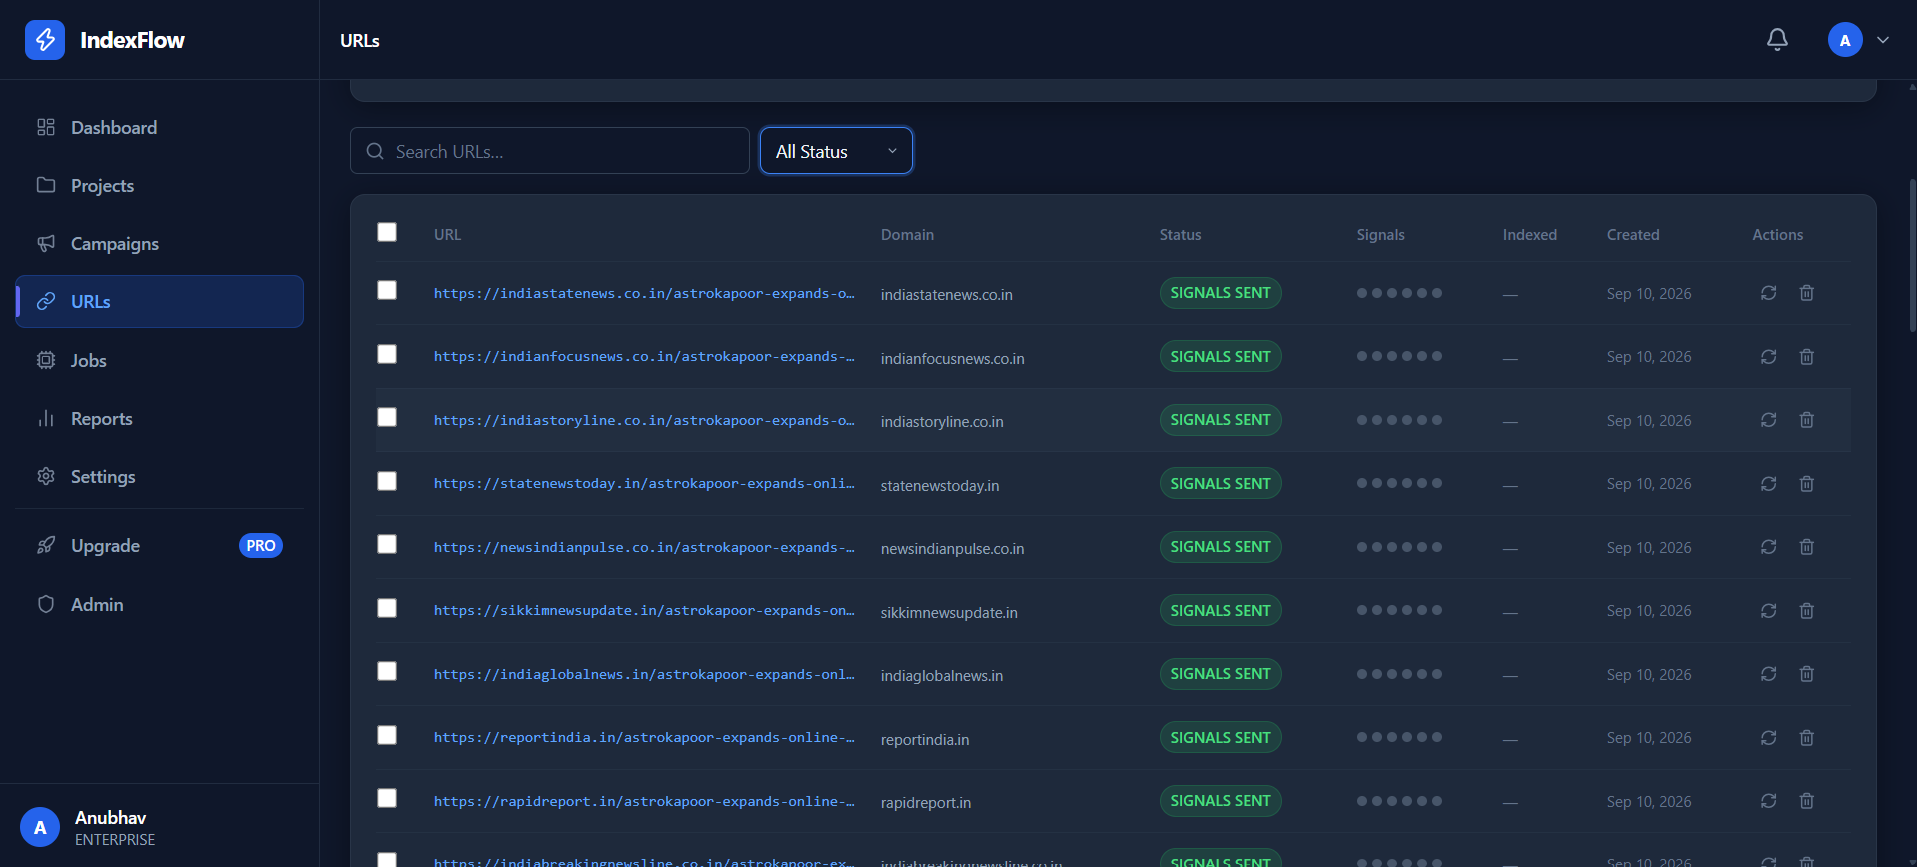
Task: Select URLs in the sidebar
Action: coord(160,301)
